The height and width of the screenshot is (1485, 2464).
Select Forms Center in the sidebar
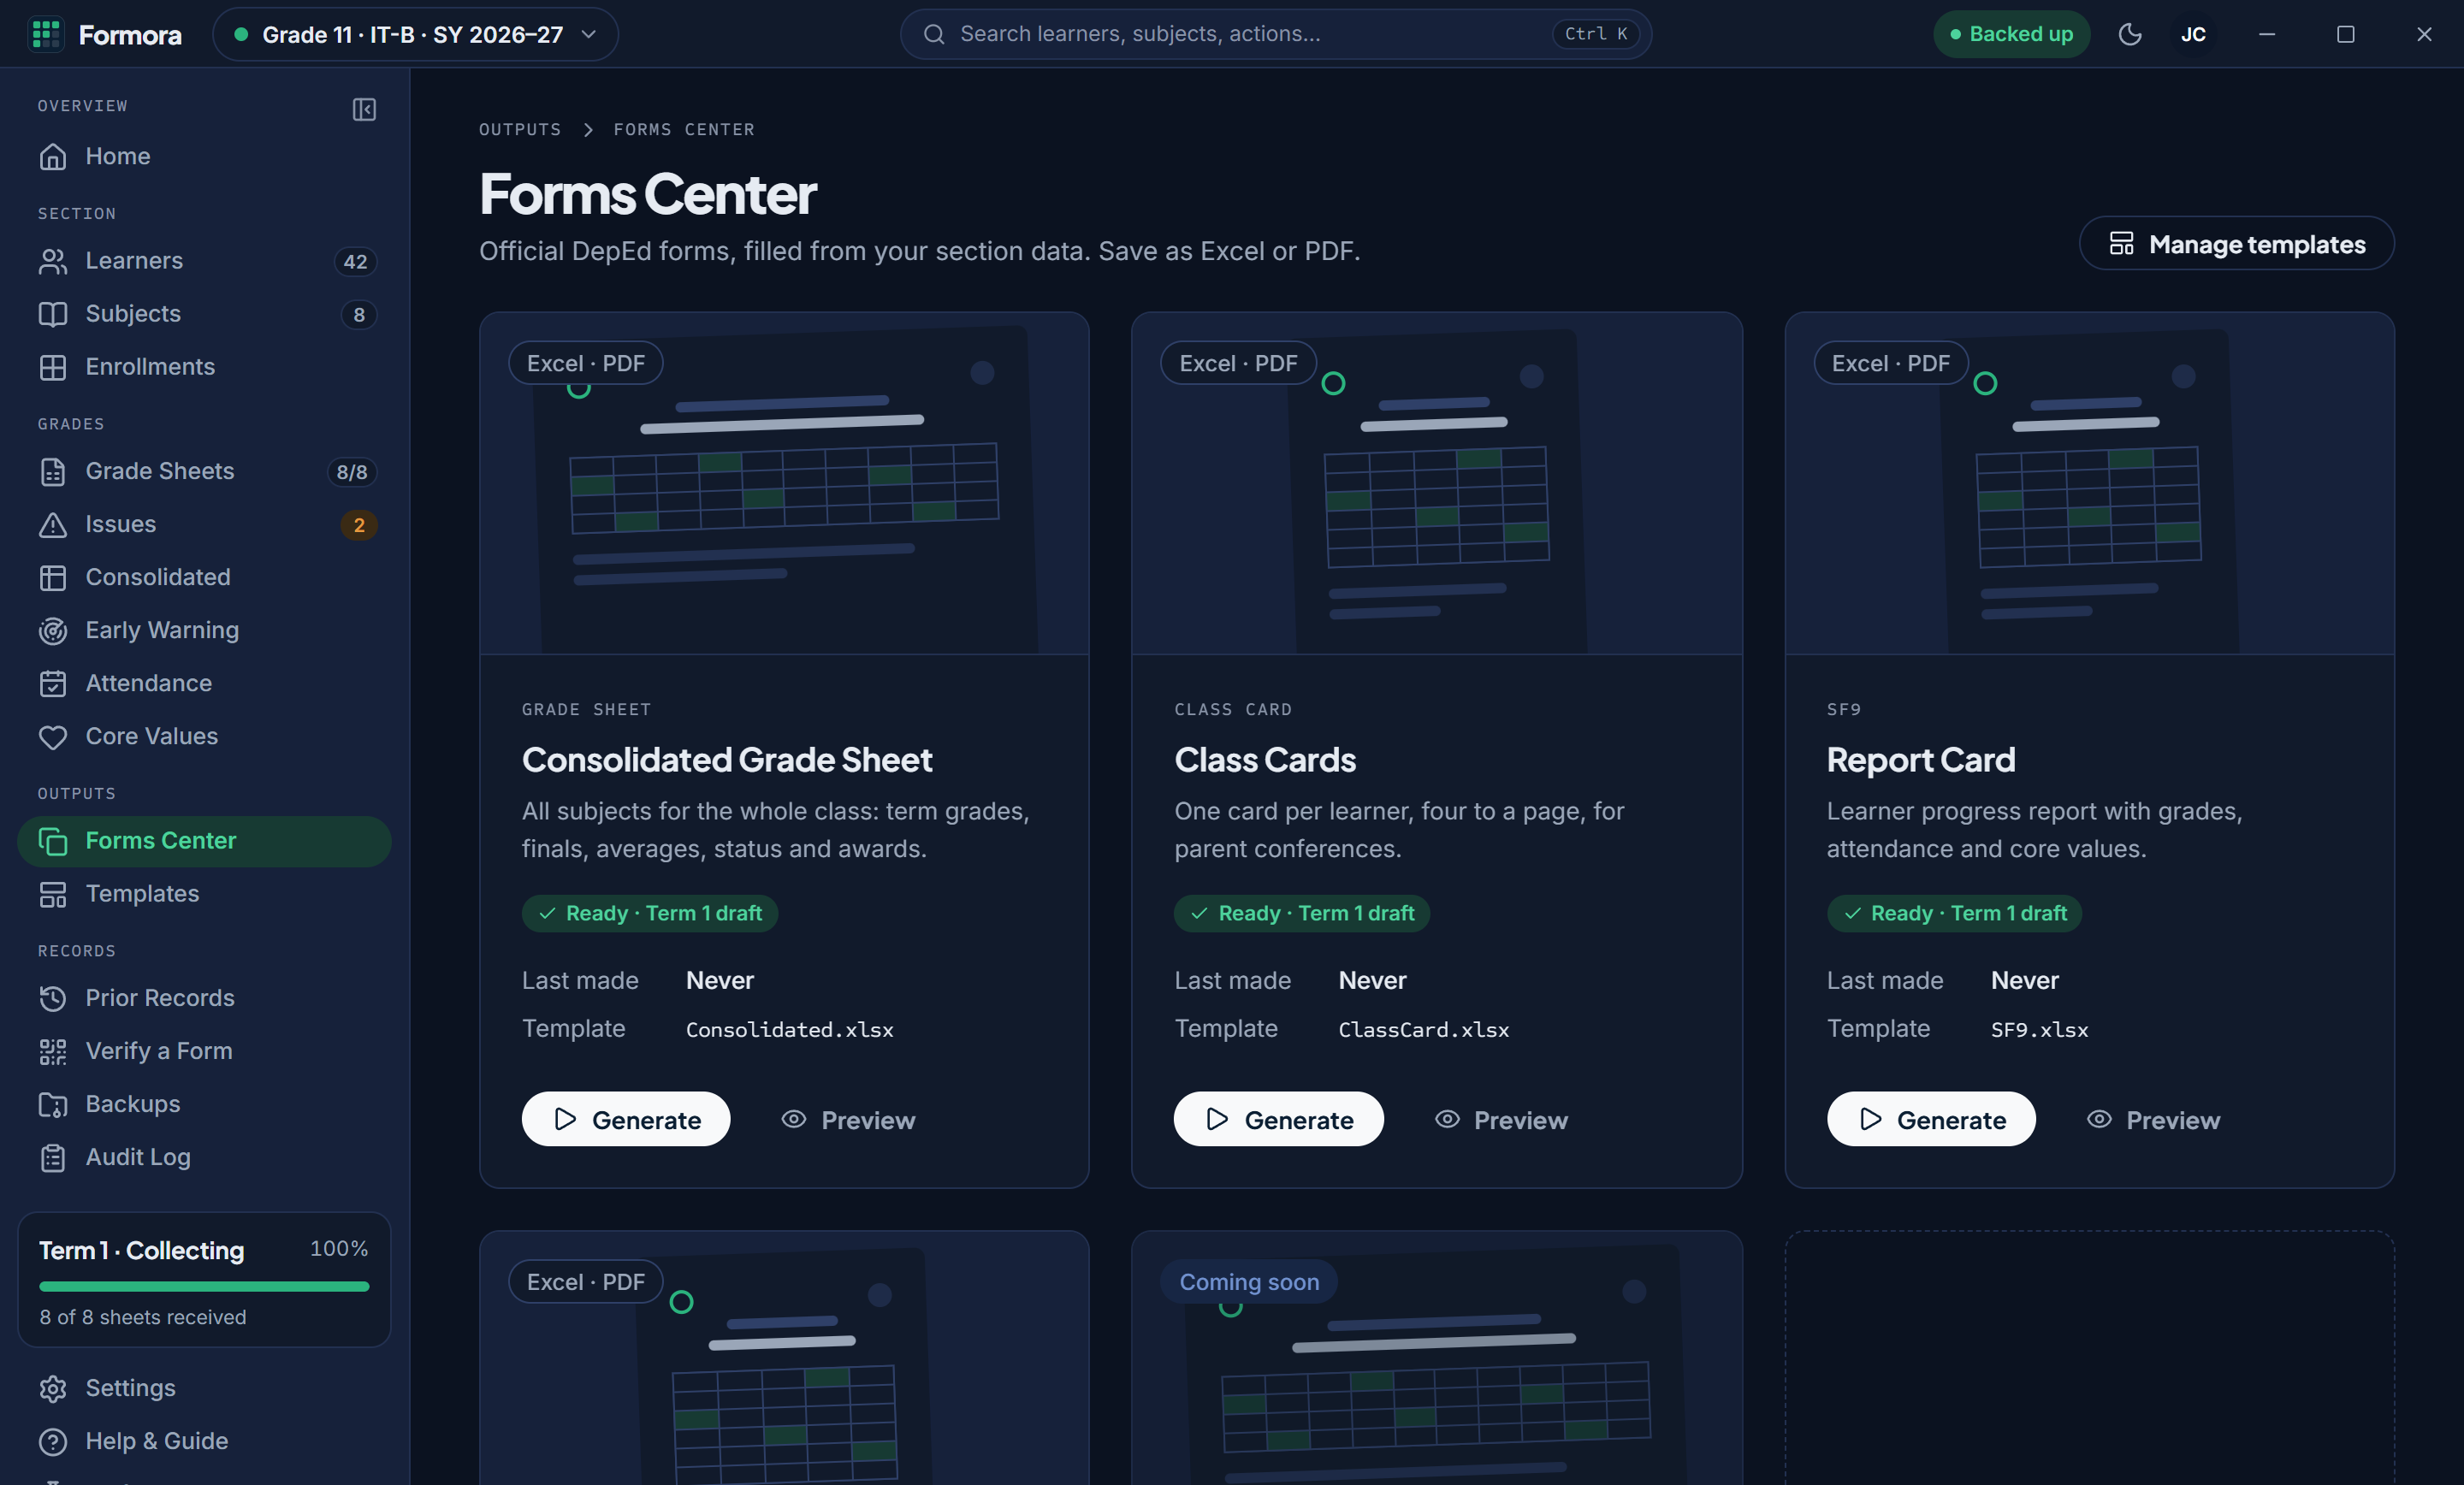pos(205,841)
